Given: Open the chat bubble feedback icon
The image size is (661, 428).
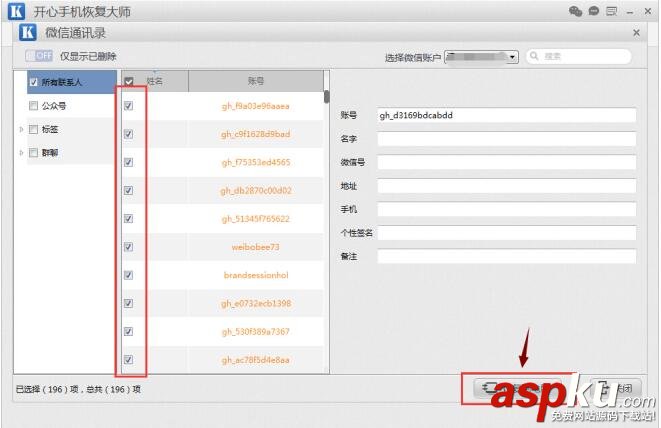Looking at the screenshot, I should pos(594,11).
